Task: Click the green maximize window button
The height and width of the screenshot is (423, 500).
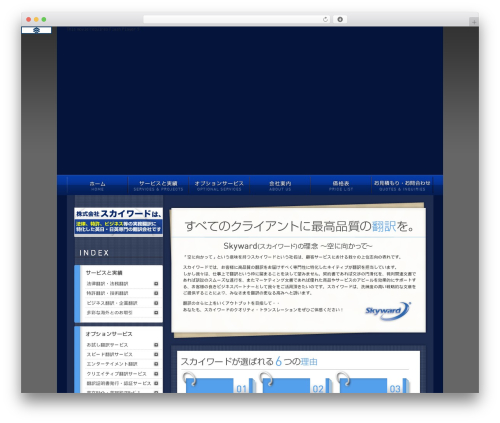Action: [x=44, y=19]
